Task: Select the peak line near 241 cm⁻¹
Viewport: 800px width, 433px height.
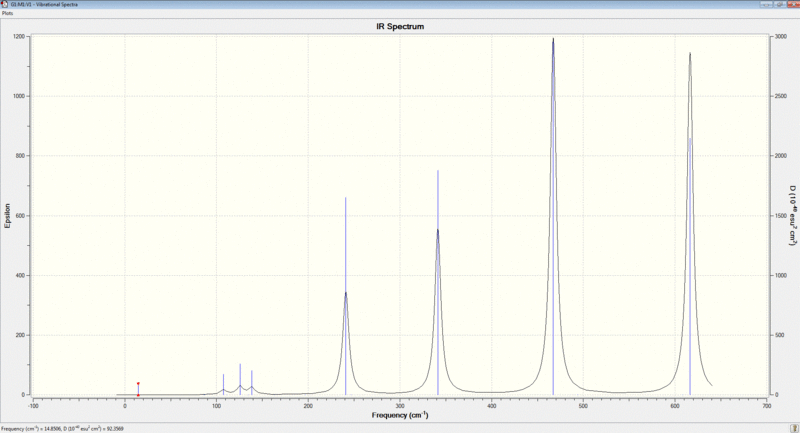Action: 346,296
